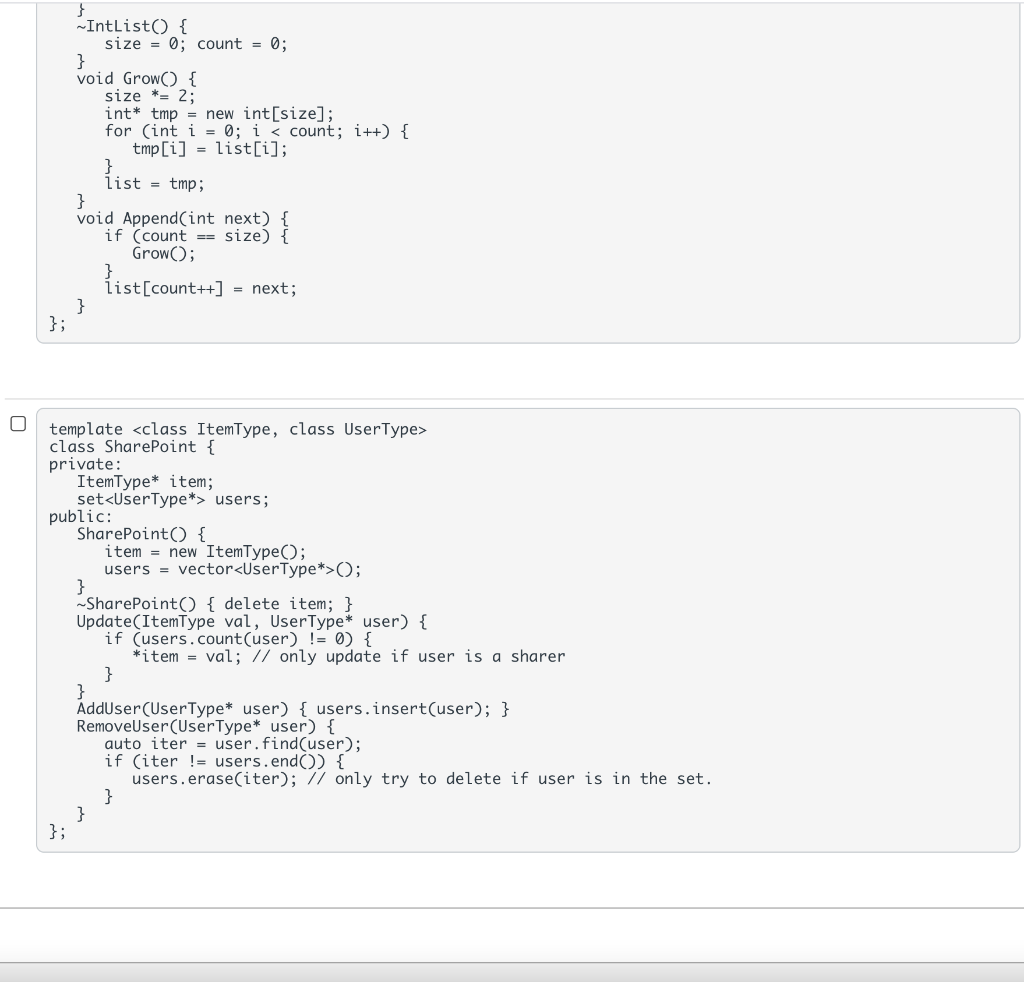Click the 'list = tmp;' assignment line

[155, 184]
